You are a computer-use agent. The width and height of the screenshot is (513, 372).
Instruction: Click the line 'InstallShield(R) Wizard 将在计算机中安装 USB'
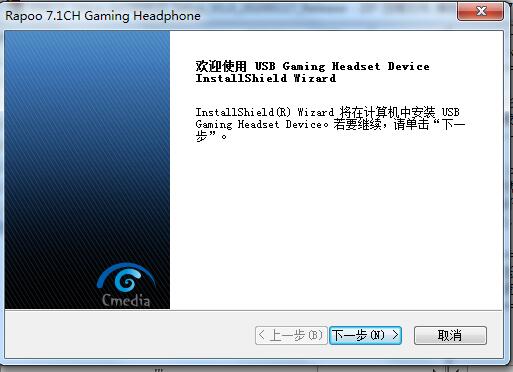click(x=327, y=112)
